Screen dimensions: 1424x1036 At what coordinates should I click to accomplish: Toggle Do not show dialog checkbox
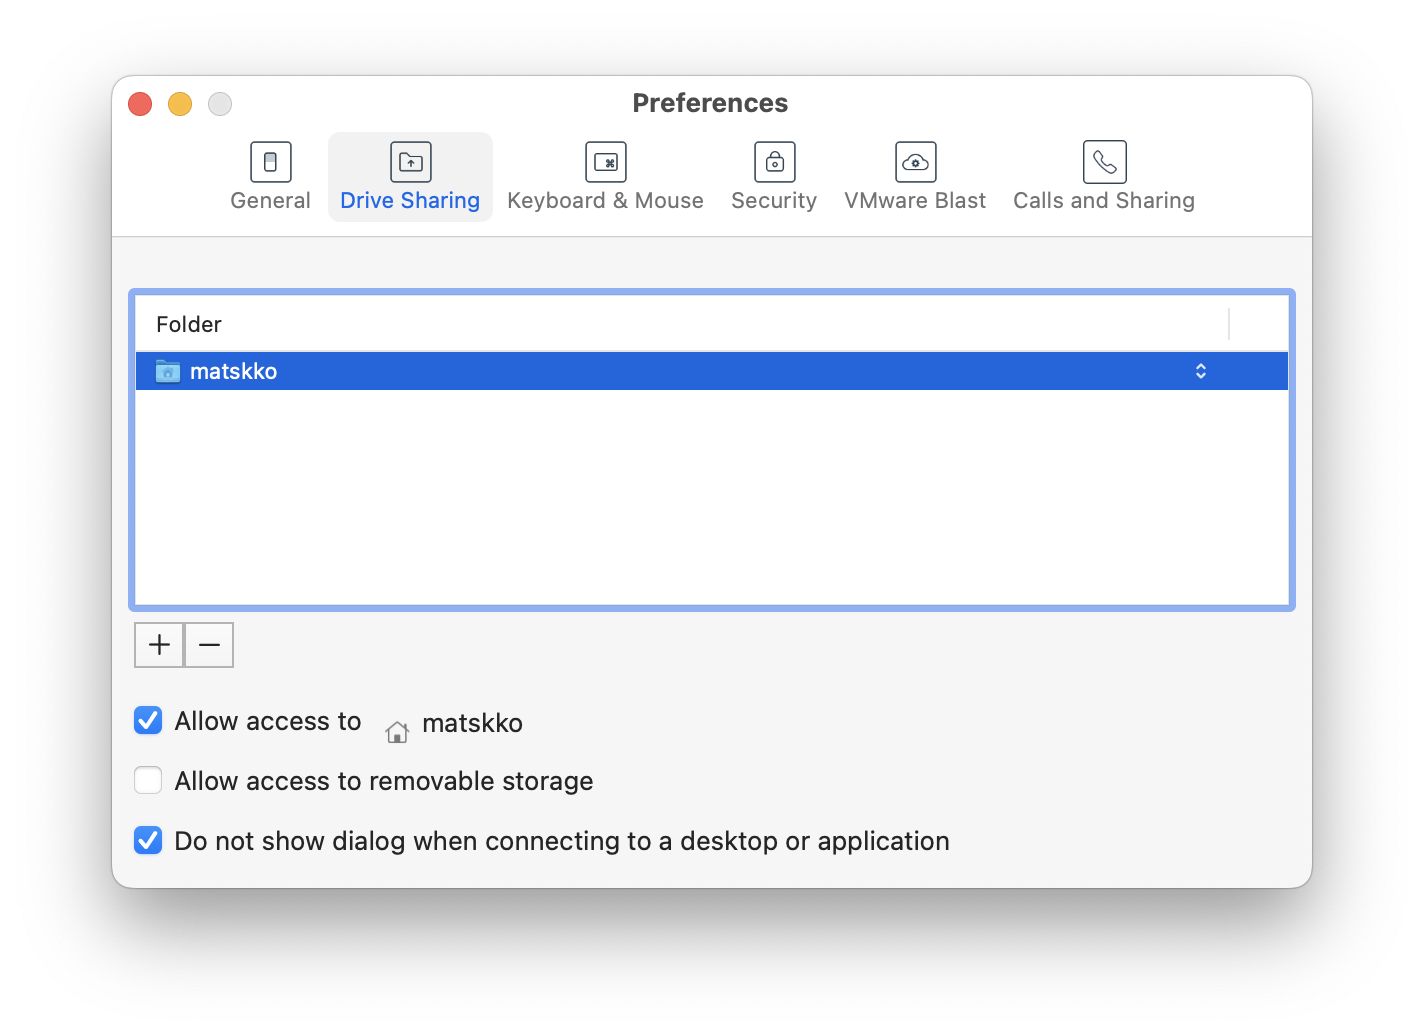click(148, 840)
